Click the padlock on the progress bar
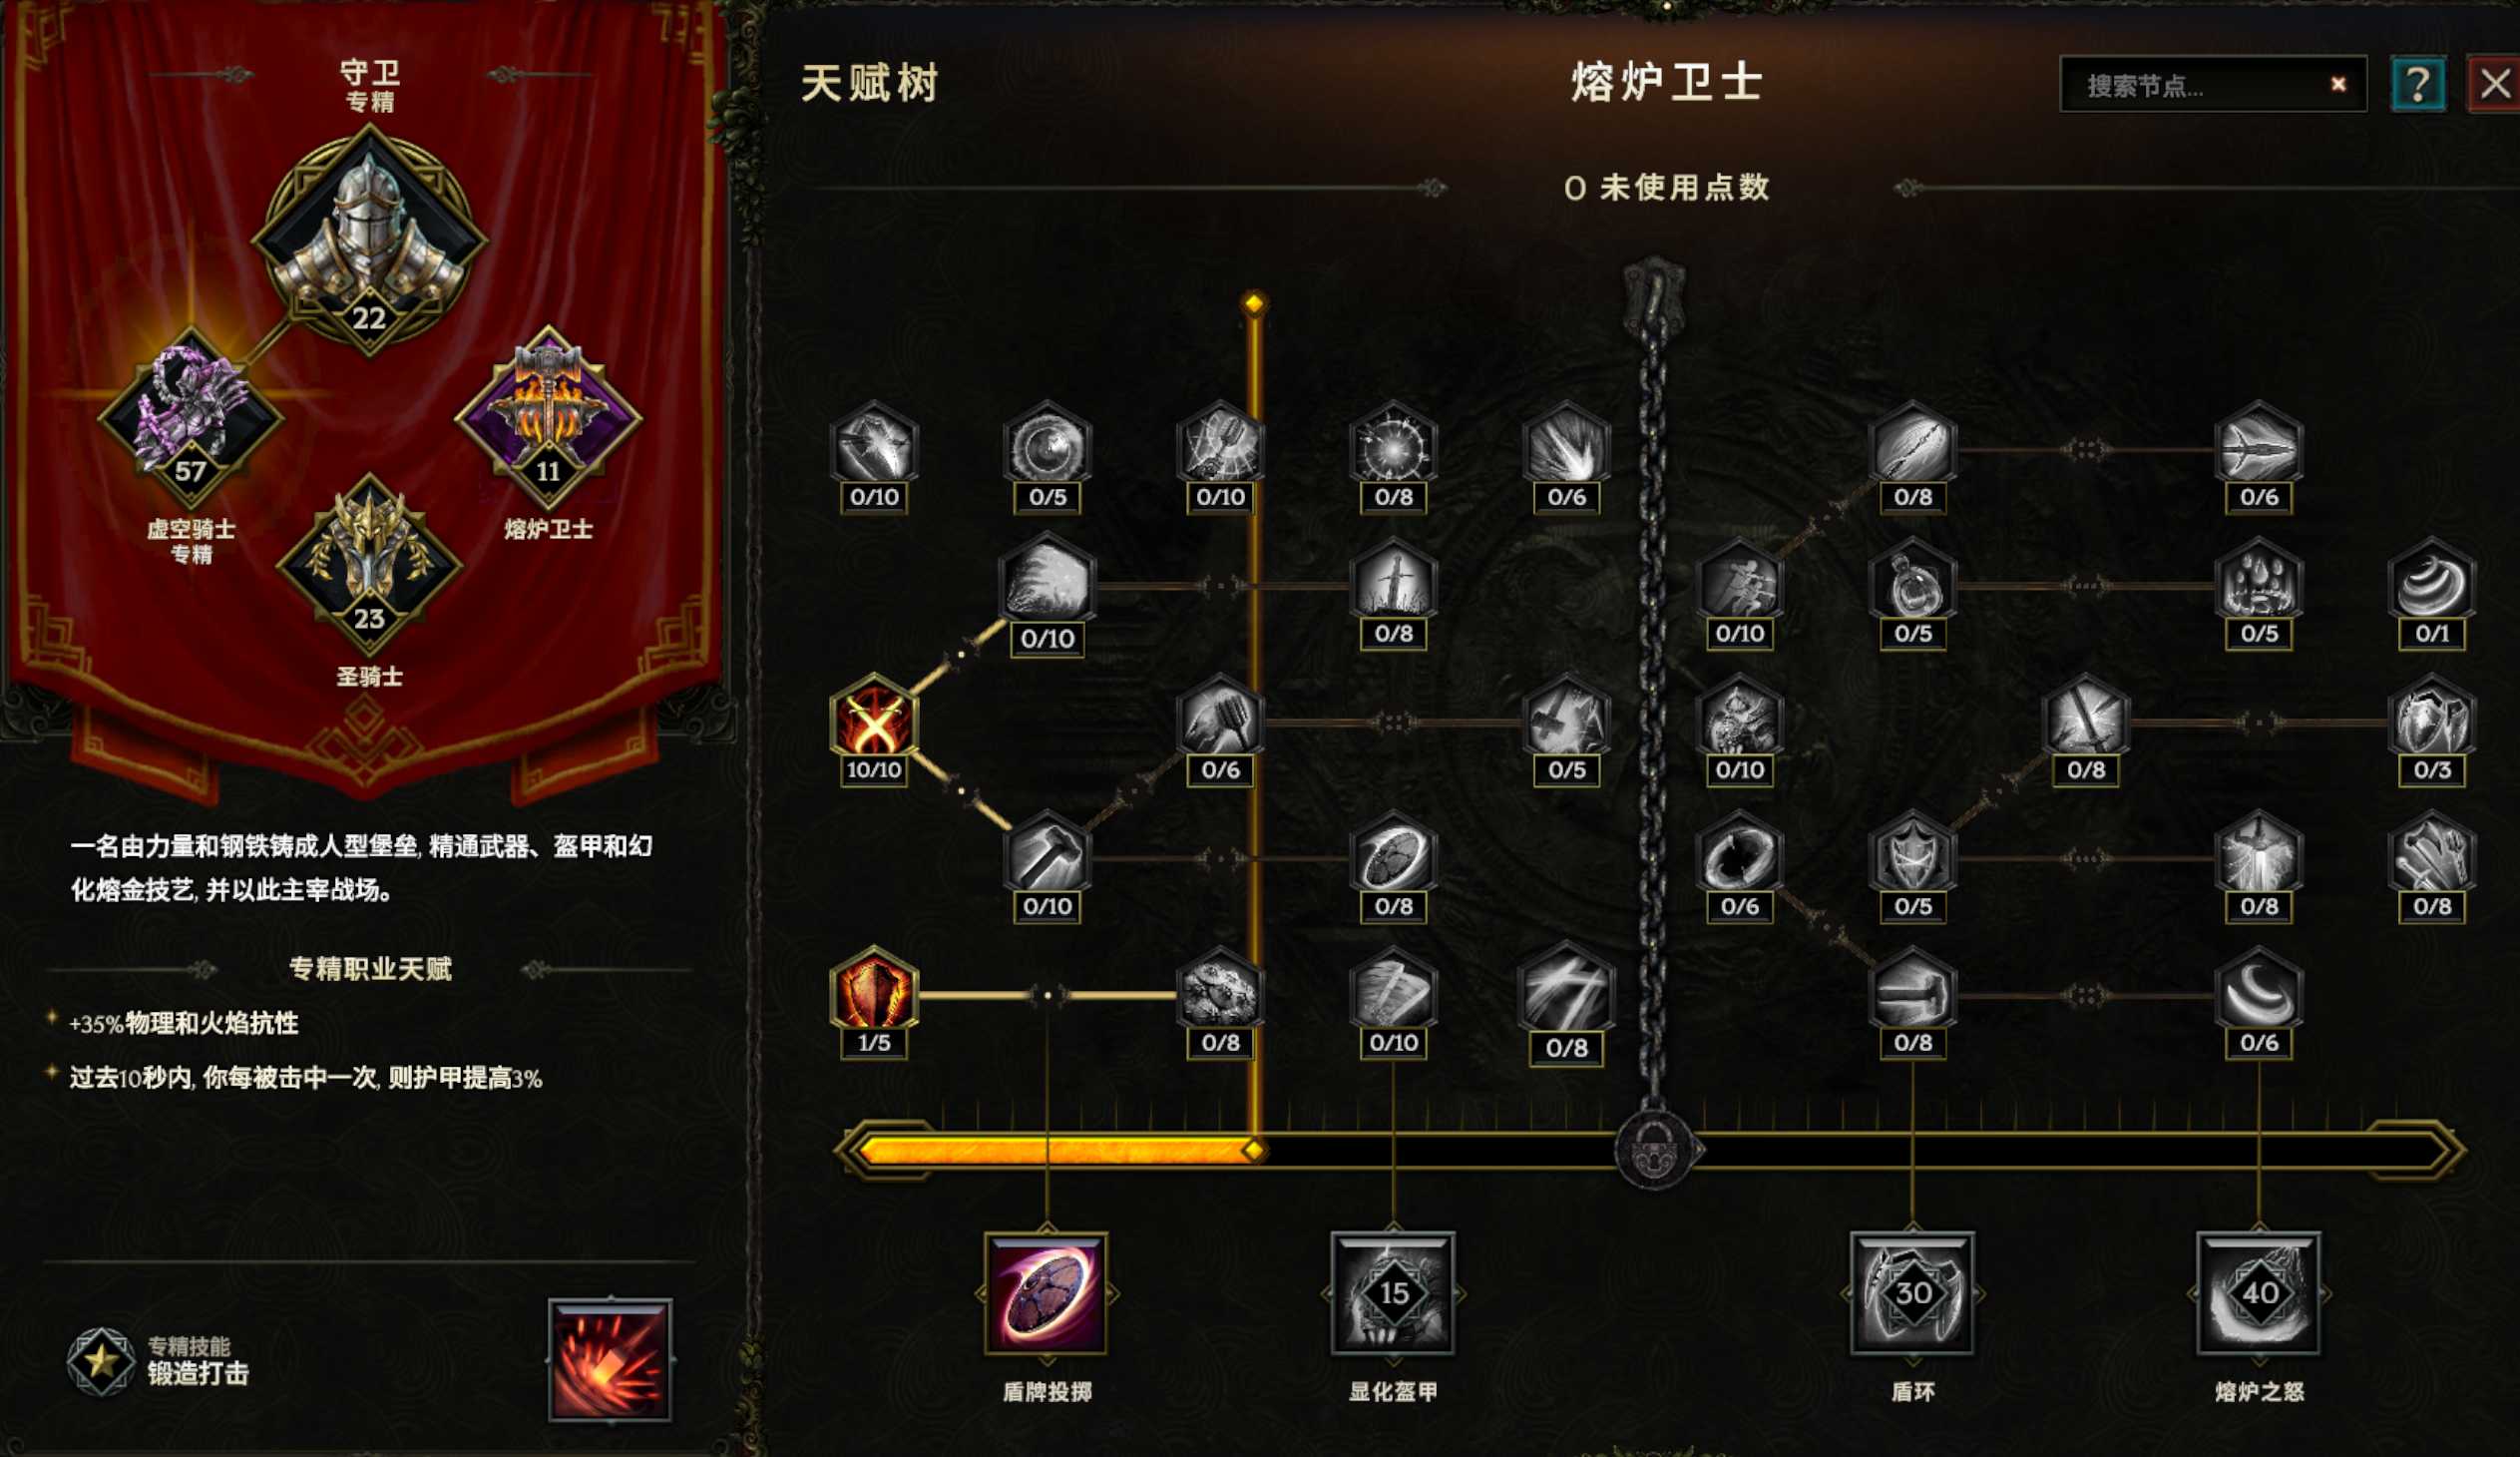This screenshot has width=2520, height=1457. tap(1655, 1149)
